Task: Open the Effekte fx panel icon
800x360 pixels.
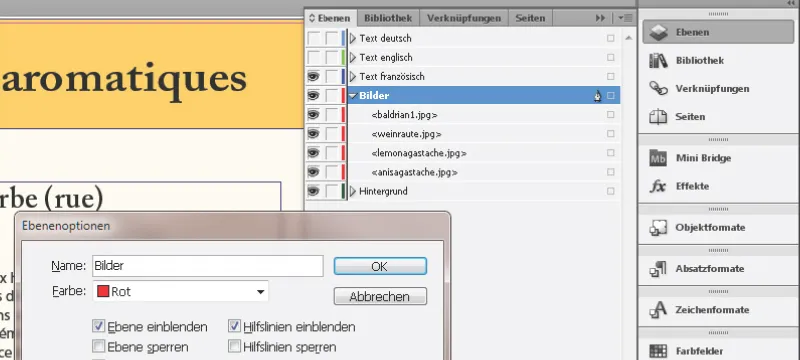Action: tap(658, 186)
